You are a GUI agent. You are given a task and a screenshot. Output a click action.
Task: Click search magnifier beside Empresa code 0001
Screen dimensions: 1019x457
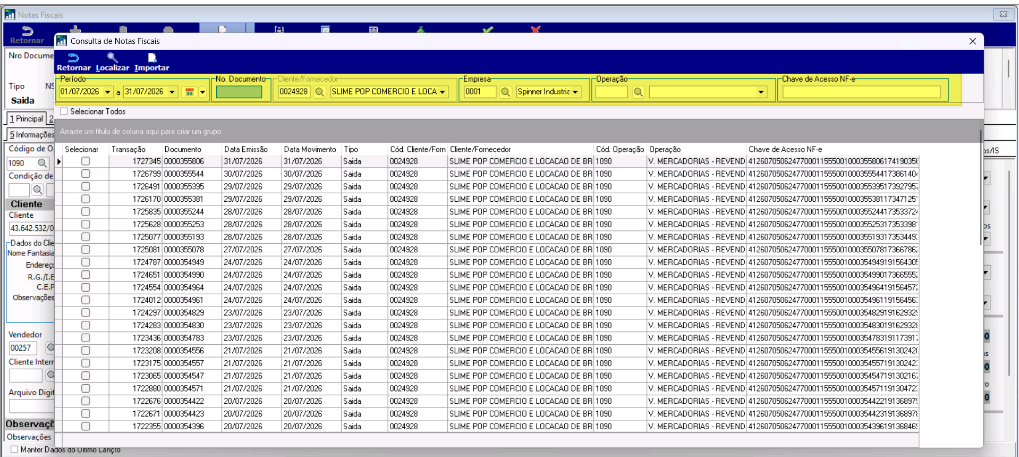click(x=506, y=92)
